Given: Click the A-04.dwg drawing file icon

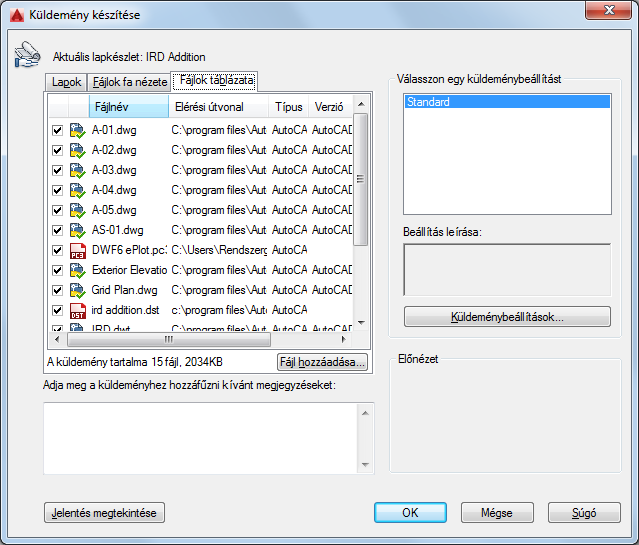Looking at the screenshot, I should click(x=77, y=190).
